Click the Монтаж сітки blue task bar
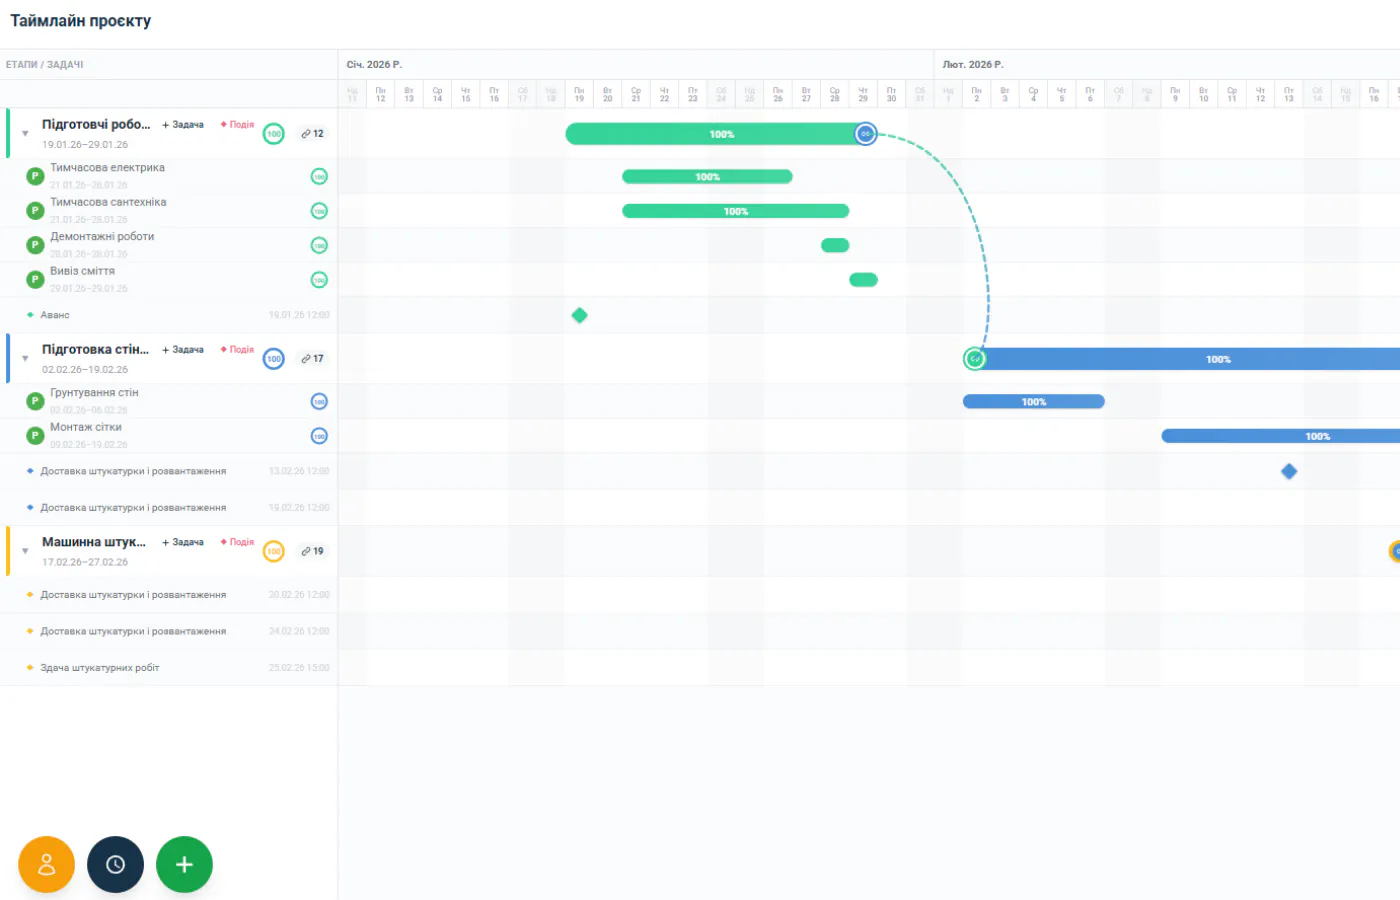Screen dimensions: 1400x900 pos(1280,436)
